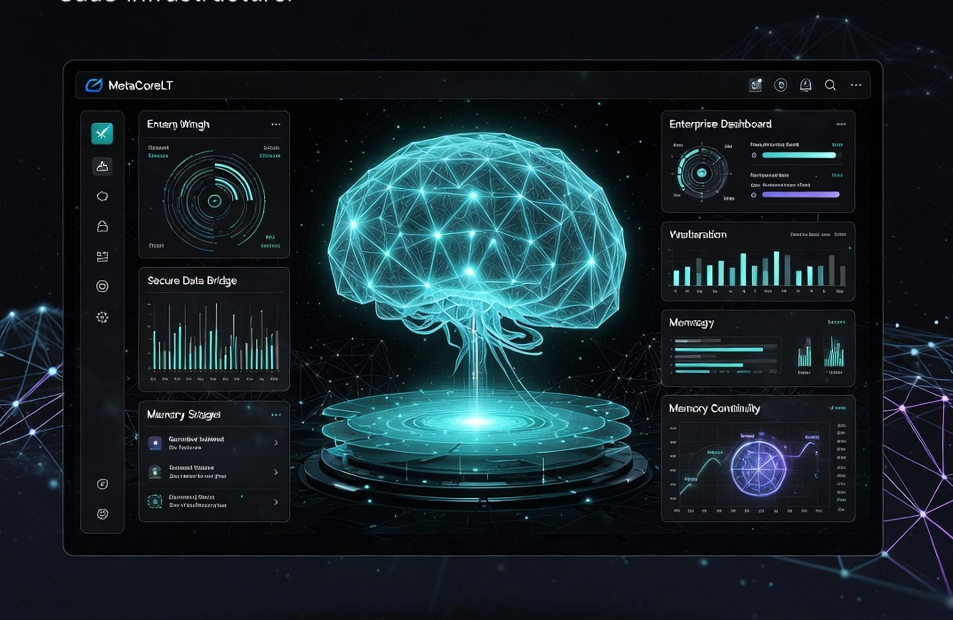Viewport: 953px width, 620px height.
Task: Select the highlighted teal sidebar icon at top
Action: (102, 133)
